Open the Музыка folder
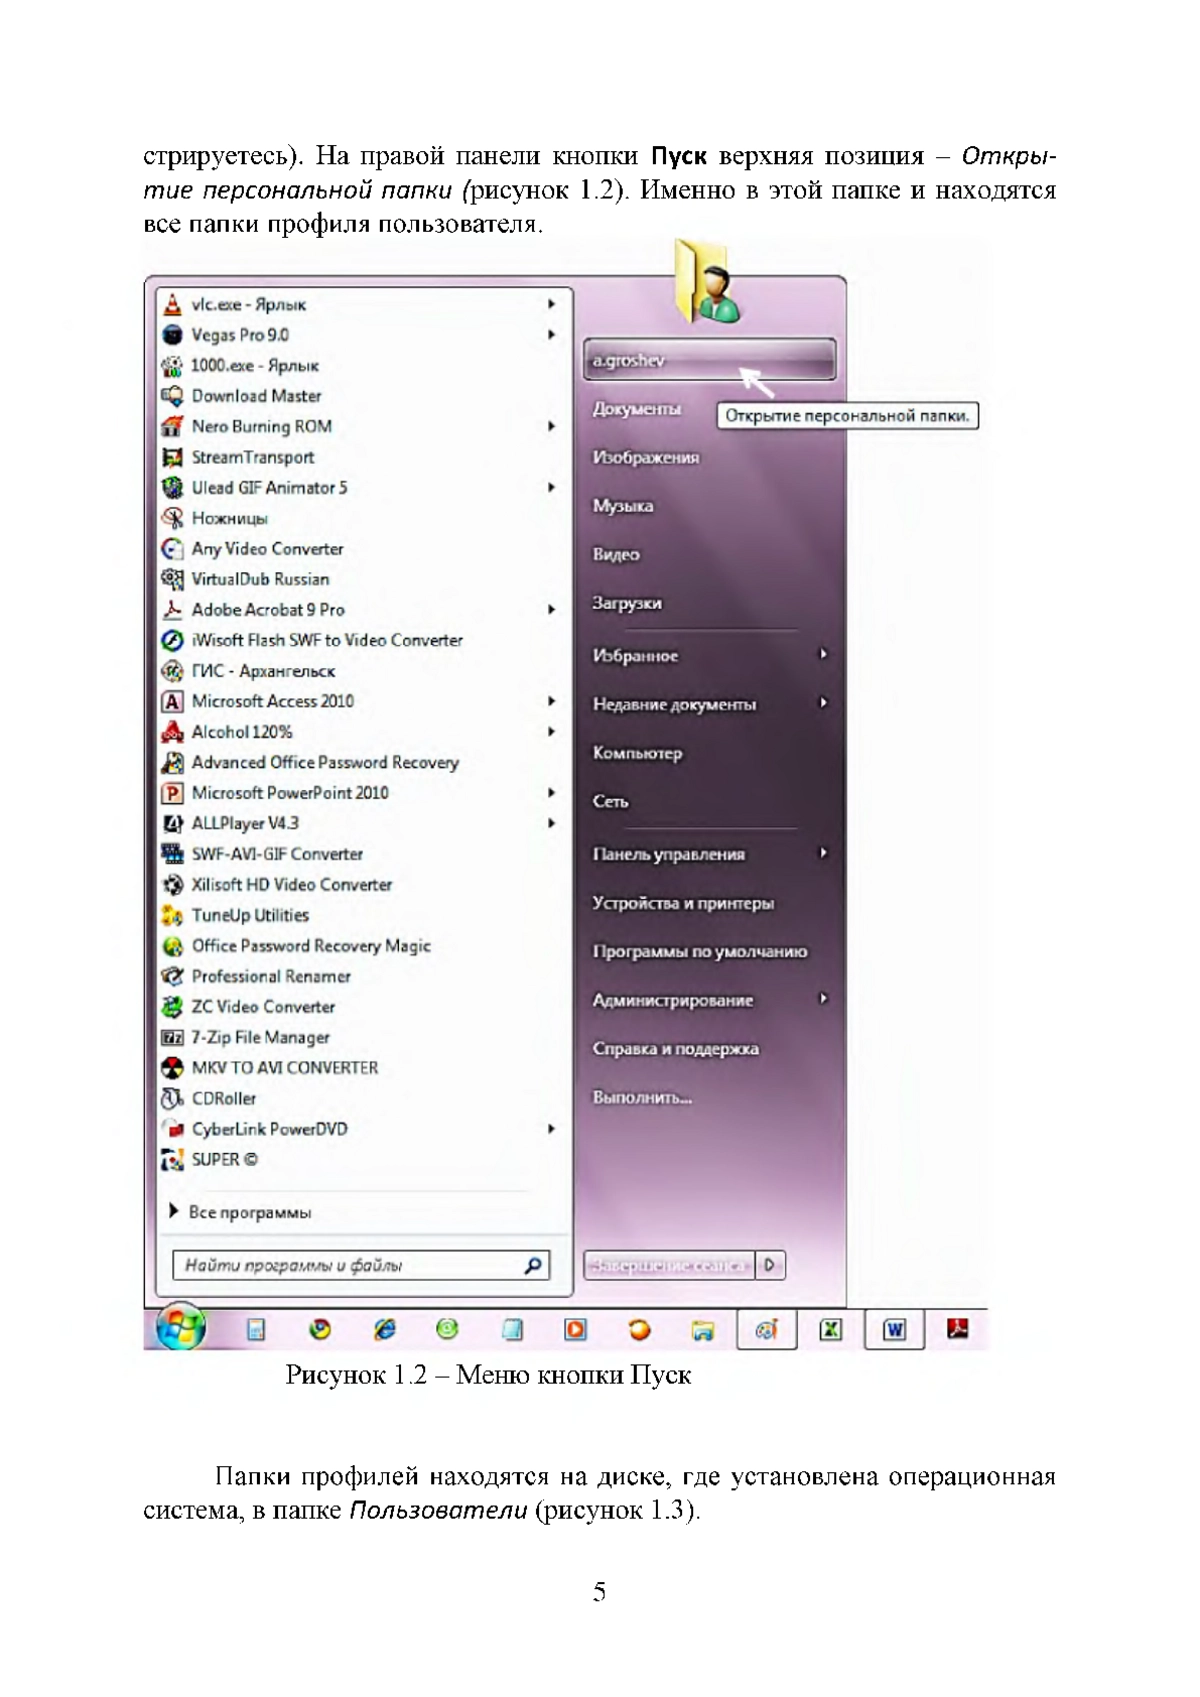 point(623,506)
